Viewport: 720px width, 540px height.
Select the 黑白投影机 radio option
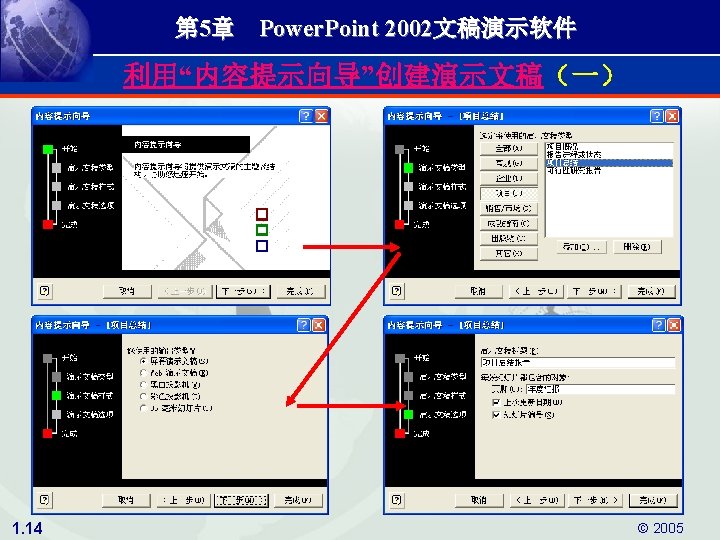(x=143, y=384)
